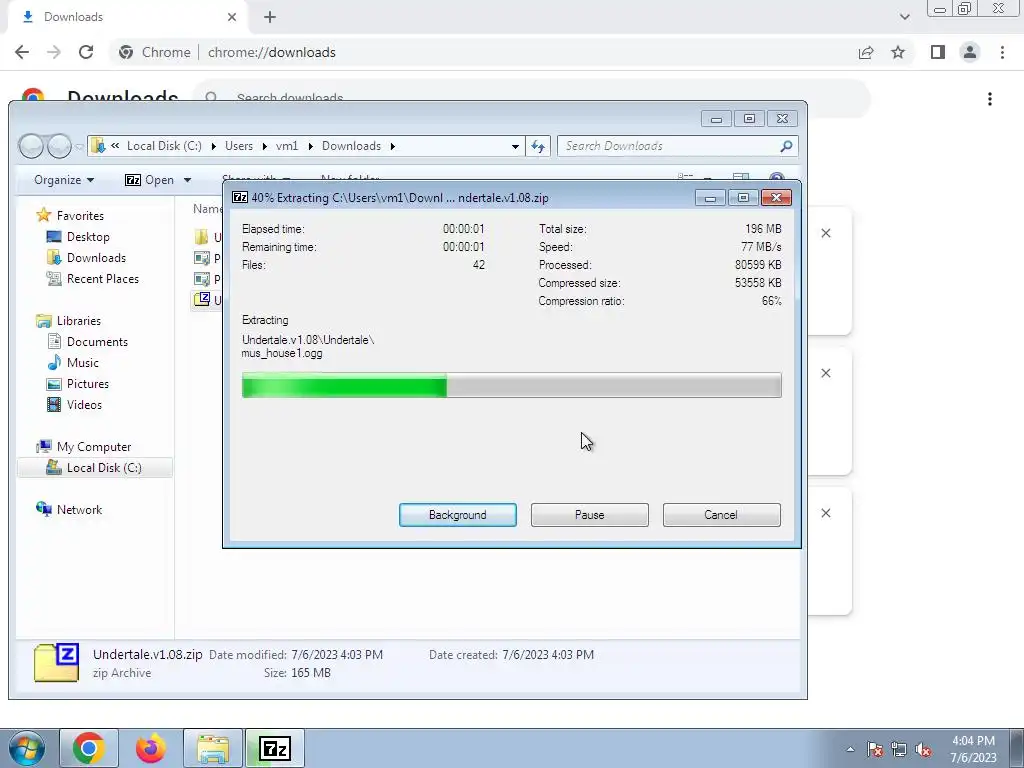Viewport: 1024px width, 768px height.
Task: Click the Libraries heading
Action: 69,321
